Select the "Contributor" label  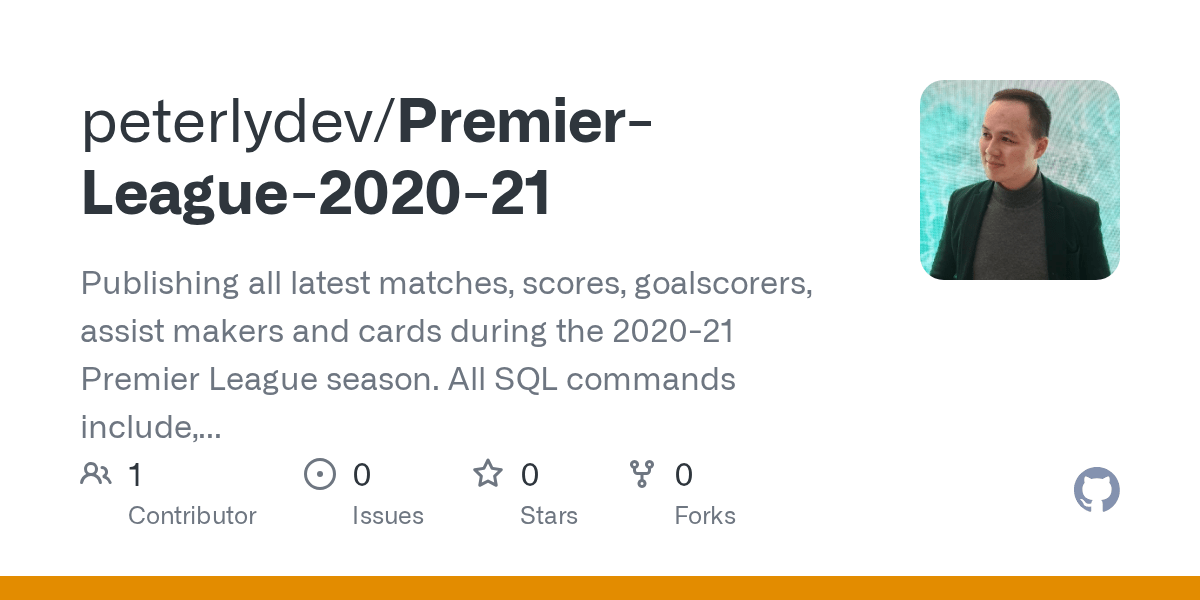tap(192, 516)
